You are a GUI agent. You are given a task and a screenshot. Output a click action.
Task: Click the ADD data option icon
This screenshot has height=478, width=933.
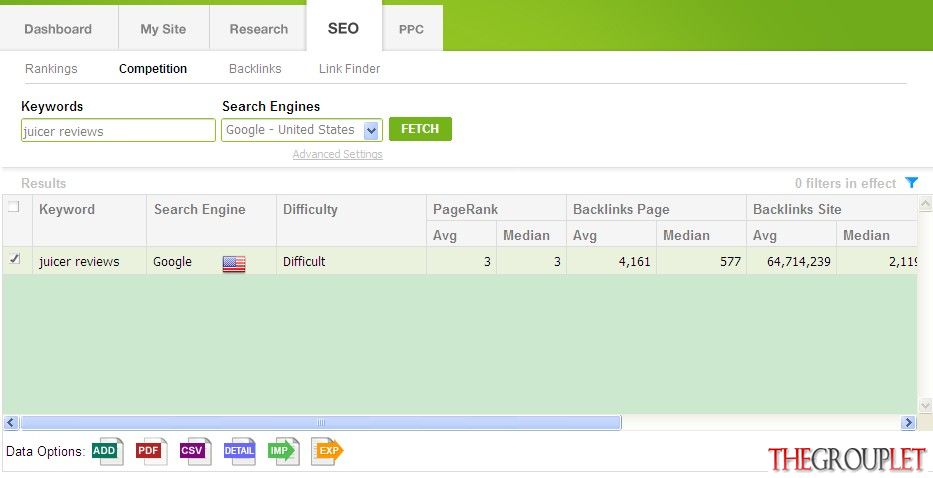pos(108,451)
